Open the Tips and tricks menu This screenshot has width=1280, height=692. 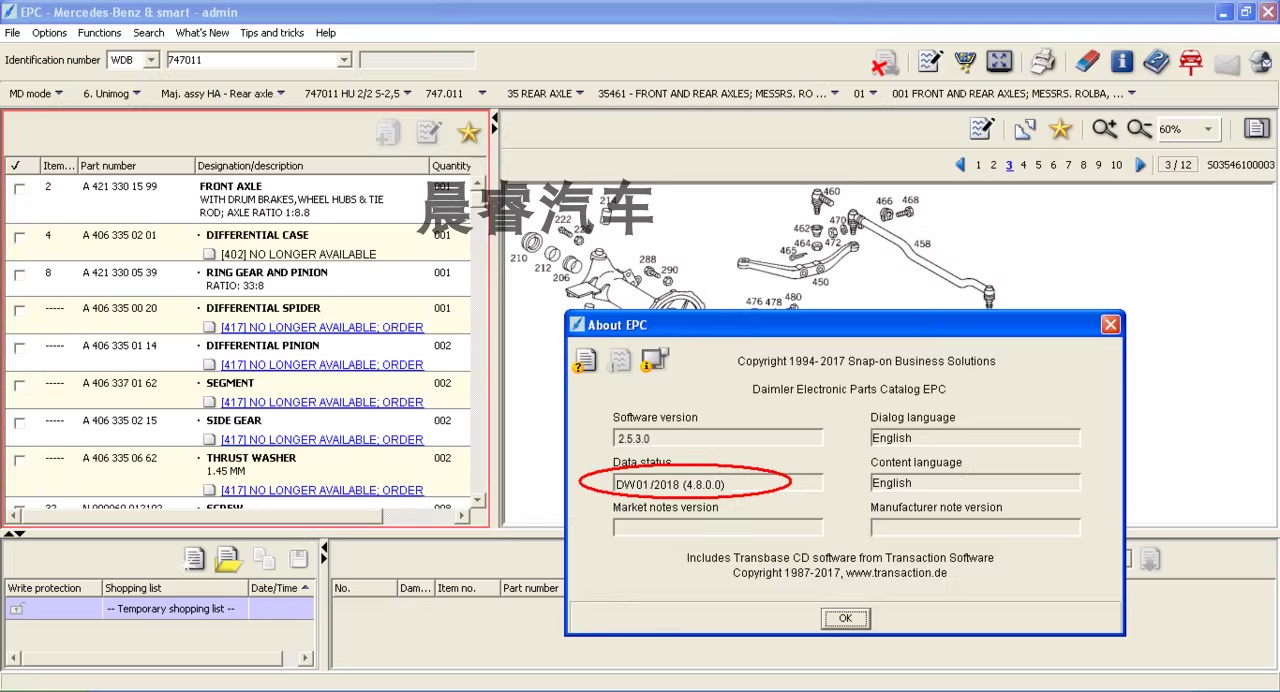272,33
